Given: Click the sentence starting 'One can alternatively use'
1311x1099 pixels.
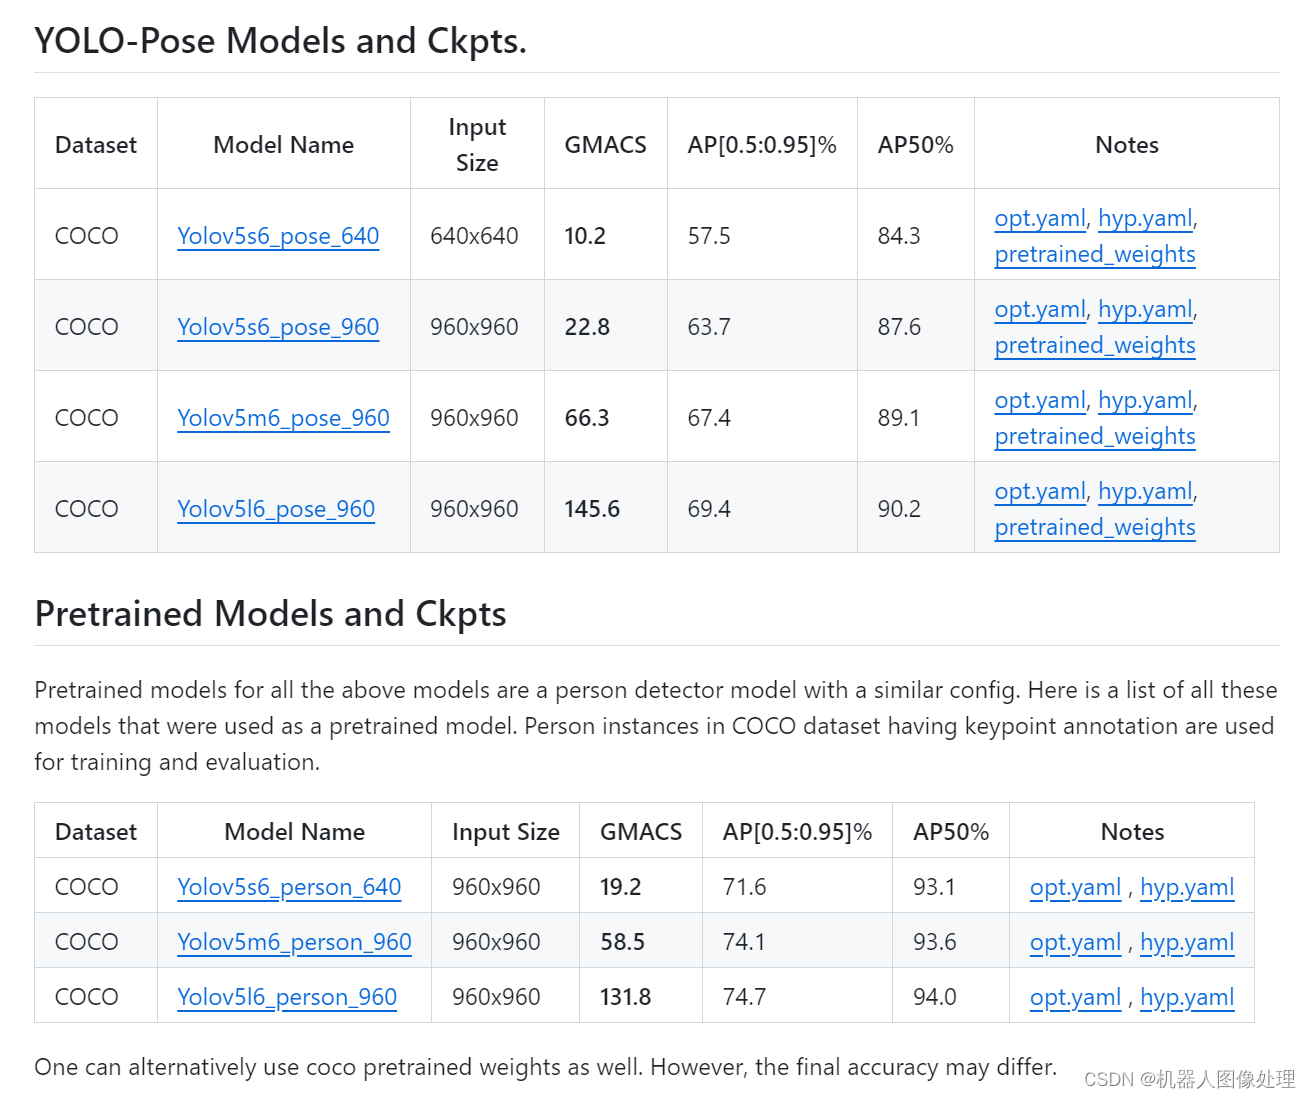Looking at the screenshot, I should tap(545, 1067).
